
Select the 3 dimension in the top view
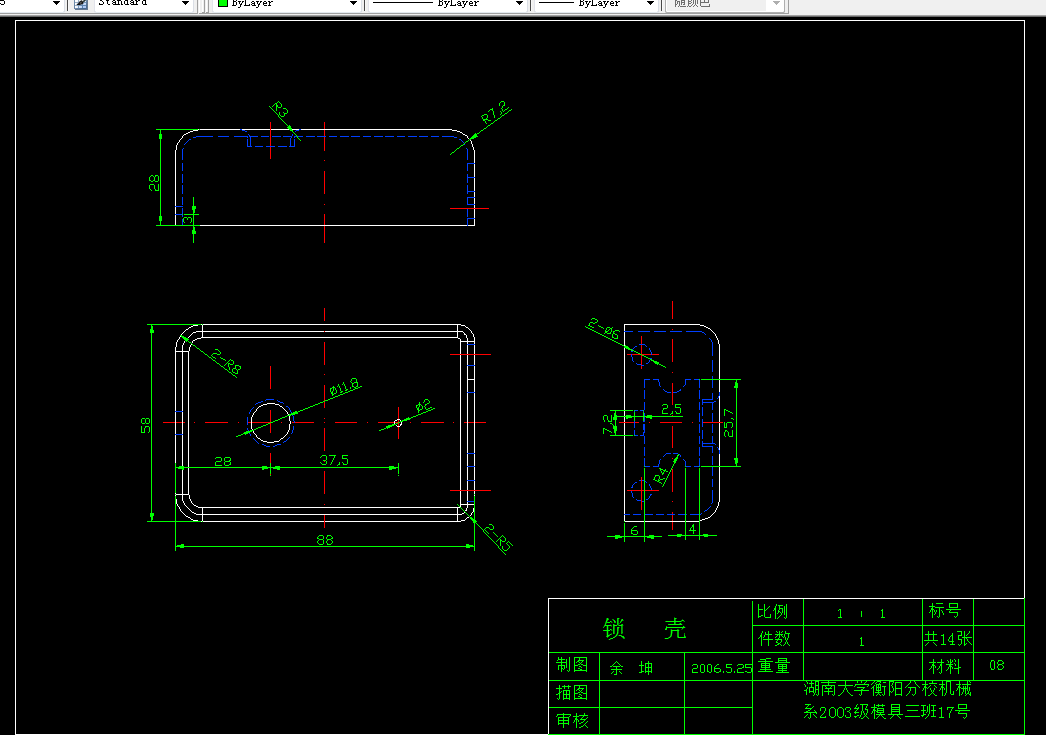[x=188, y=219]
